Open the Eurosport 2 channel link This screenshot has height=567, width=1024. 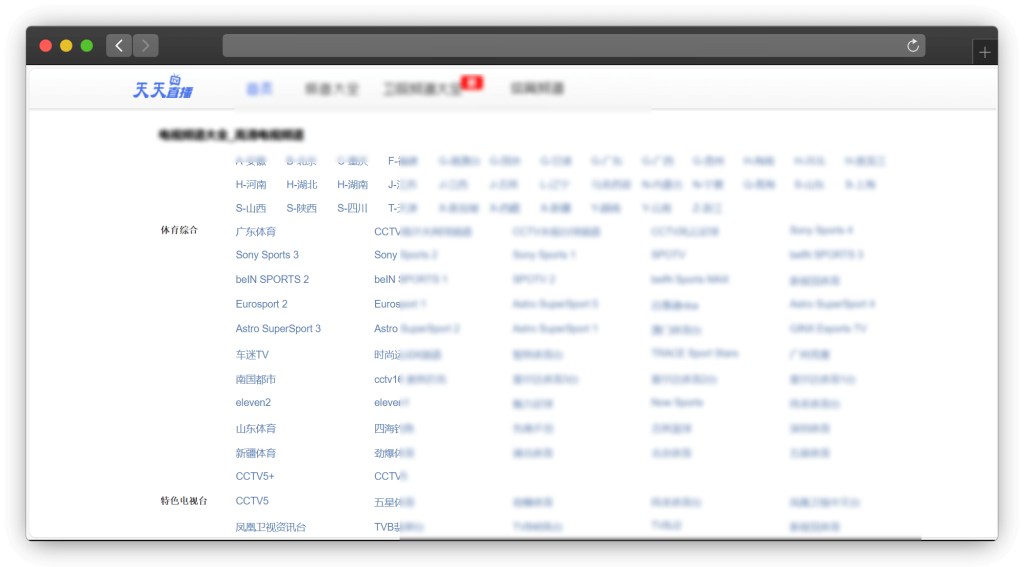coord(261,304)
